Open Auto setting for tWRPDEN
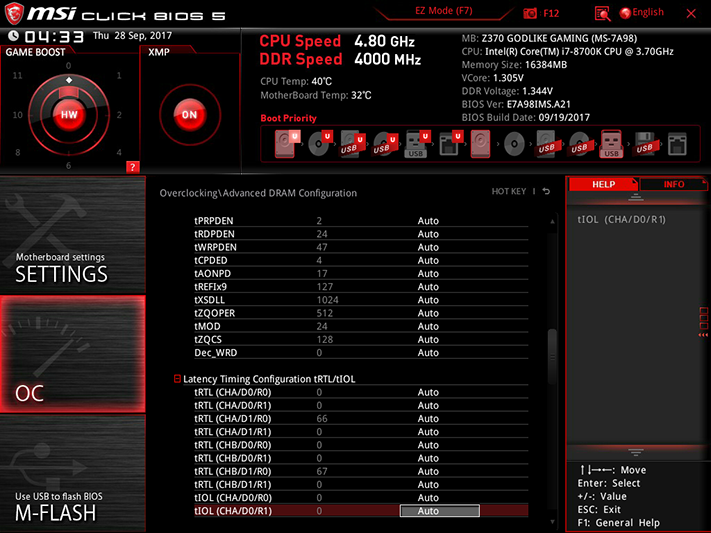Viewport: 711px width, 533px height. coord(428,247)
